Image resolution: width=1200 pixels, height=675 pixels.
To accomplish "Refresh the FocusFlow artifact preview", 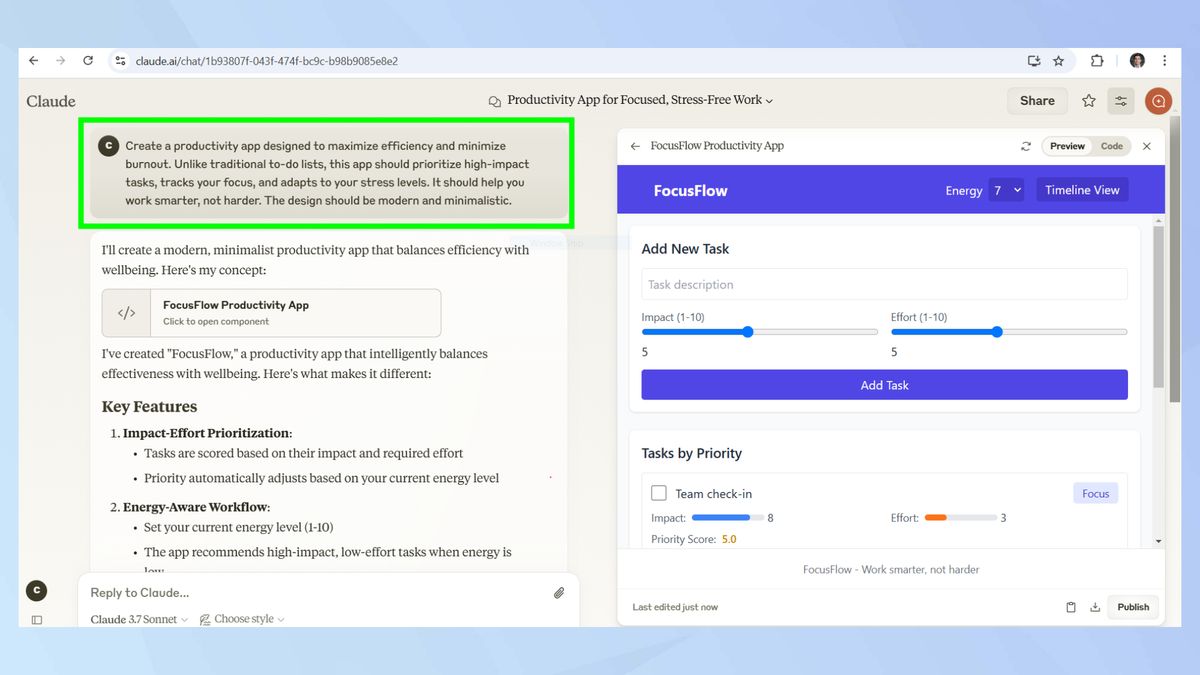I will click(1027, 146).
